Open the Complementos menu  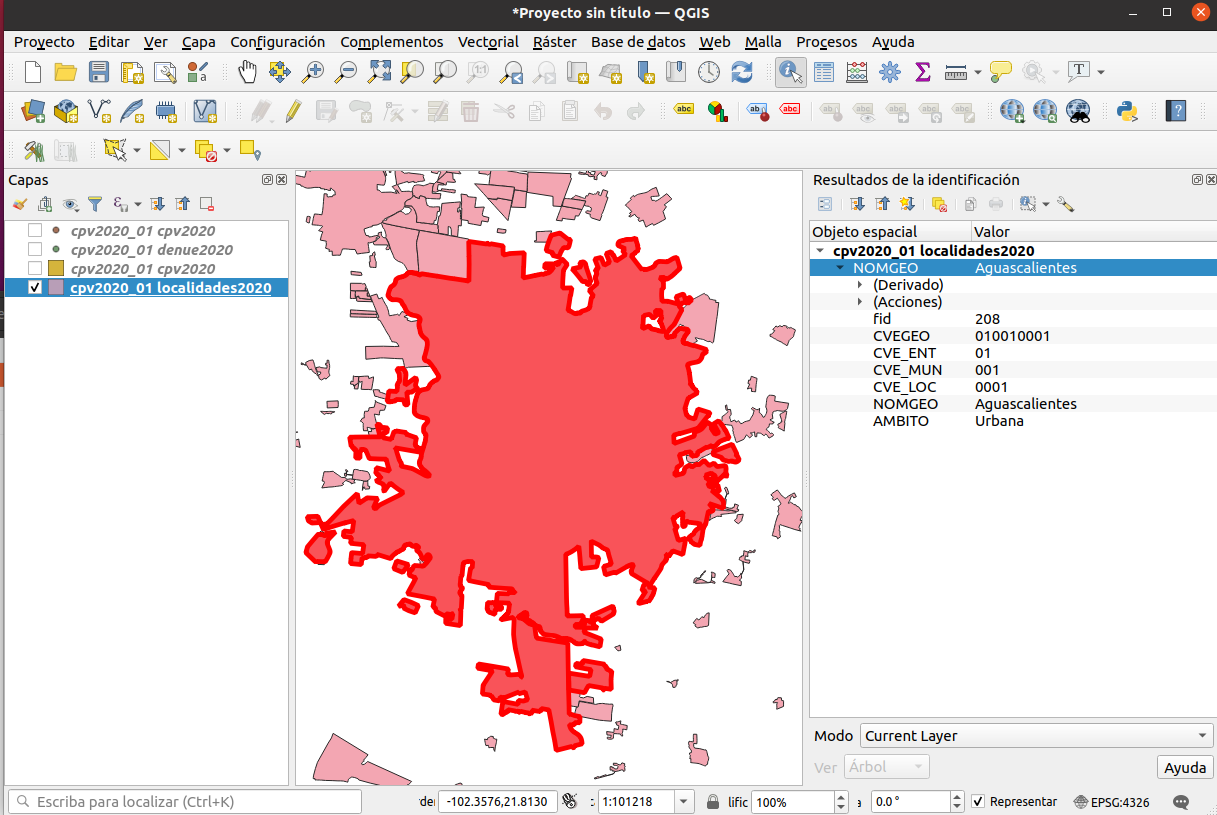(391, 42)
